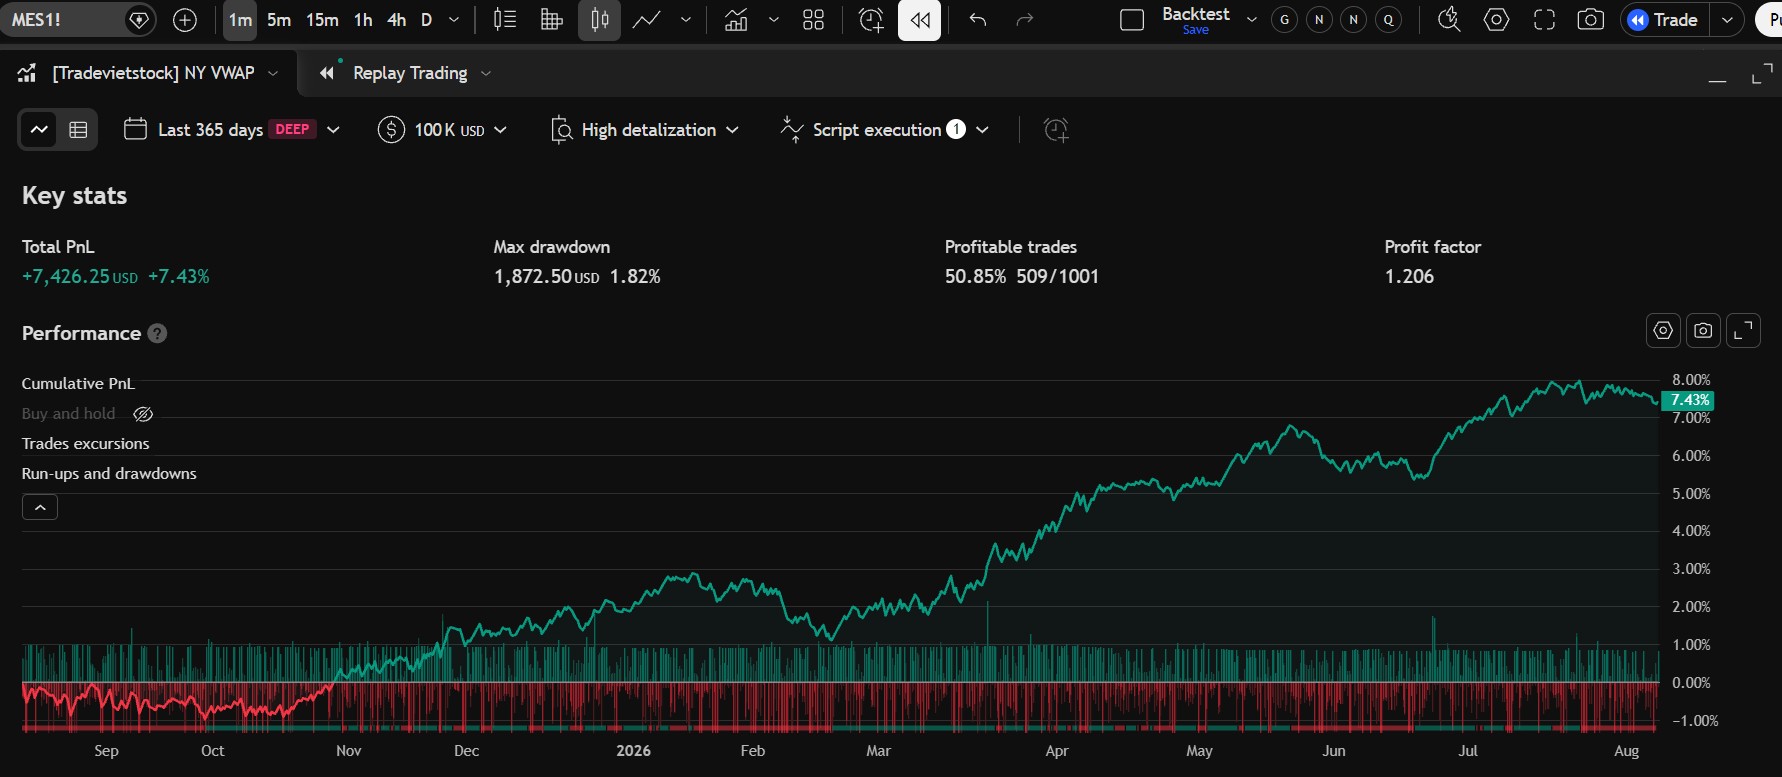This screenshot has height=777, width=1782.
Task: Expand the NY VWAP strategy dropdown chevron
Action: (x=273, y=73)
